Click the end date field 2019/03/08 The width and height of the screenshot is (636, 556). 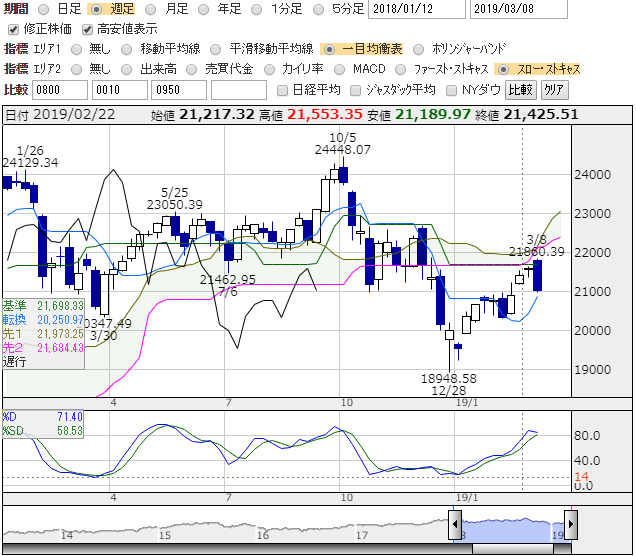(x=518, y=9)
